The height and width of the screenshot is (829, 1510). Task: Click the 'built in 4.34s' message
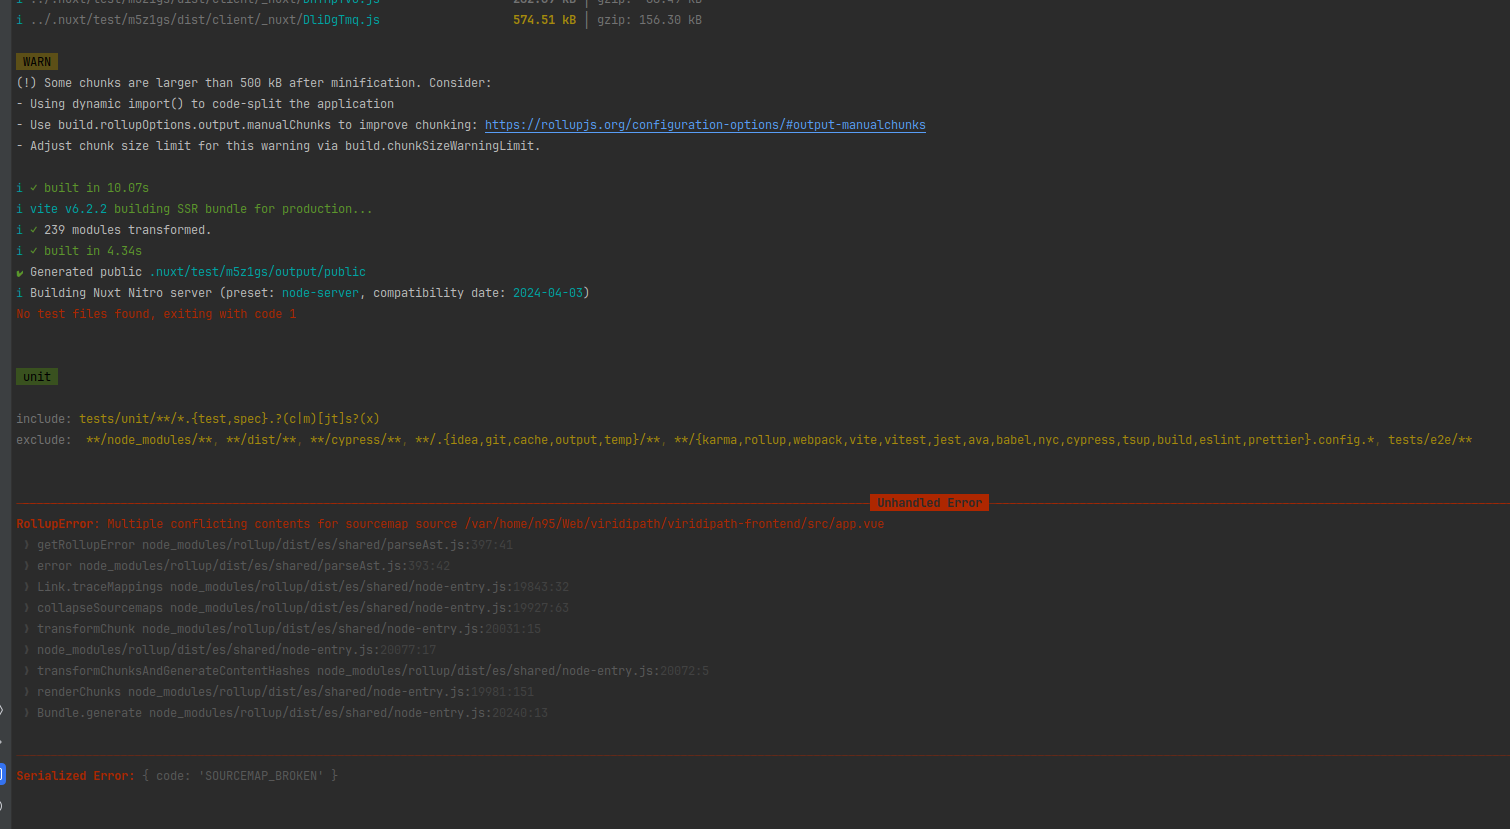coord(93,251)
